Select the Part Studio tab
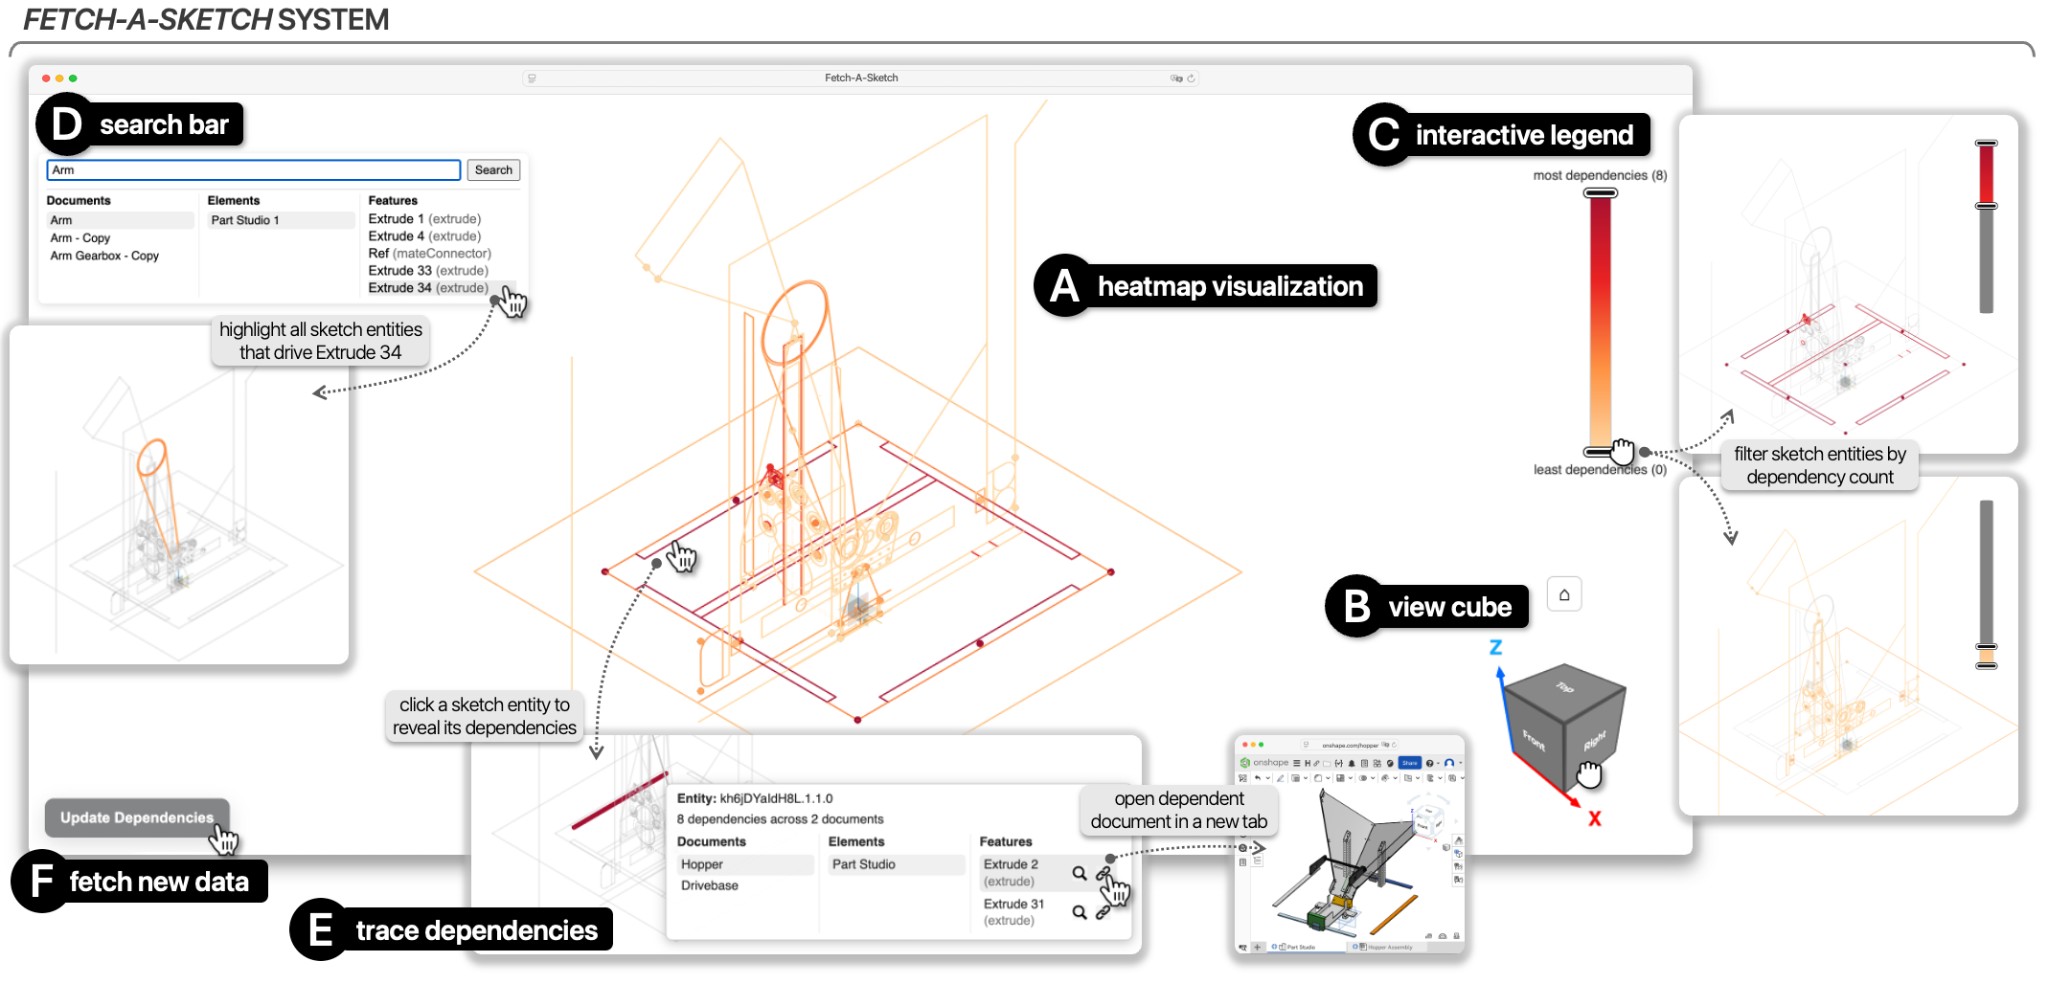The height and width of the screenshot is (984, 2048). (1300, 947)
